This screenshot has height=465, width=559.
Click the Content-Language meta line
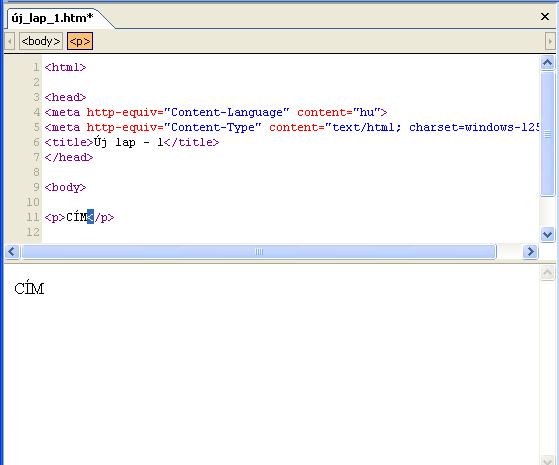(x=216, y=112)
